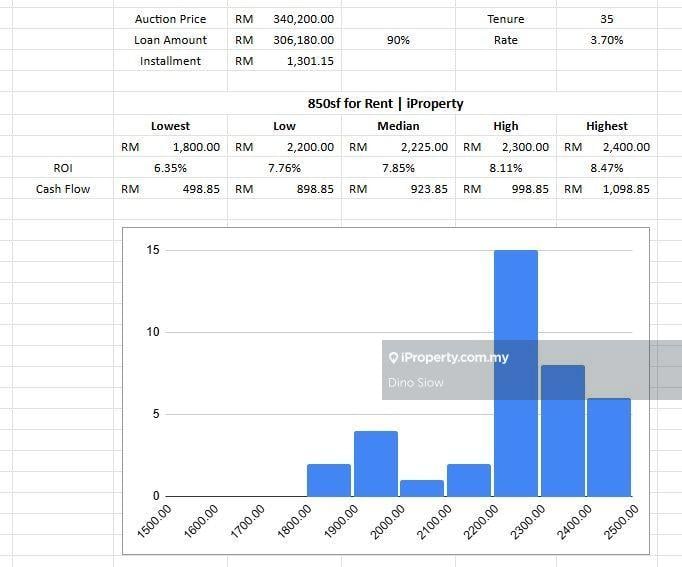Select the '850sf for Rent | iProperty' header
This screenshot has width=682, height=567.
coord(385,103)
